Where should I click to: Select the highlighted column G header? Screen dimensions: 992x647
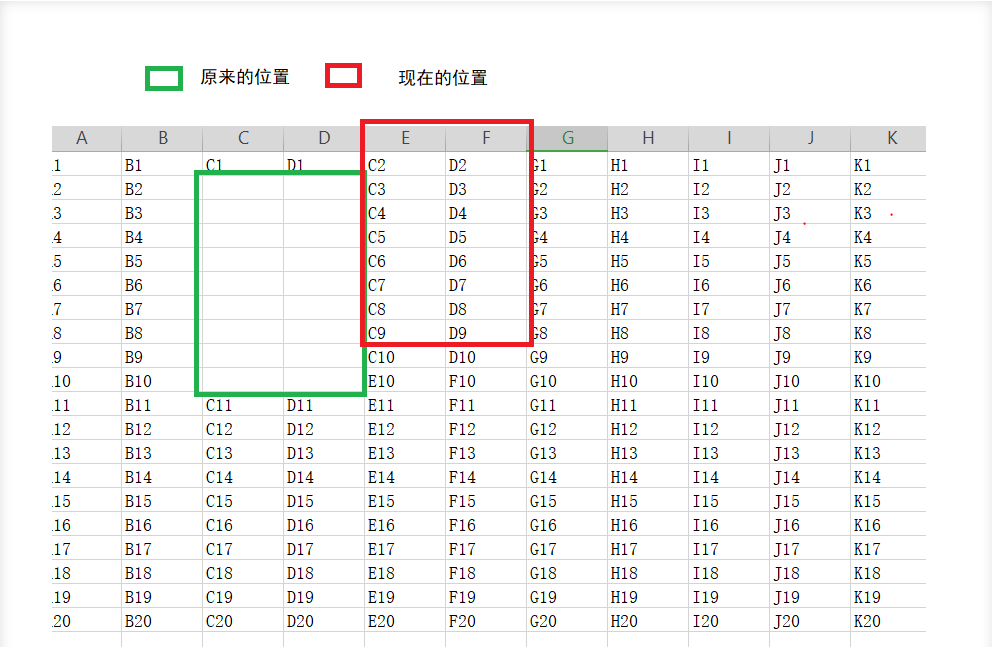click(x=567, y=138)
